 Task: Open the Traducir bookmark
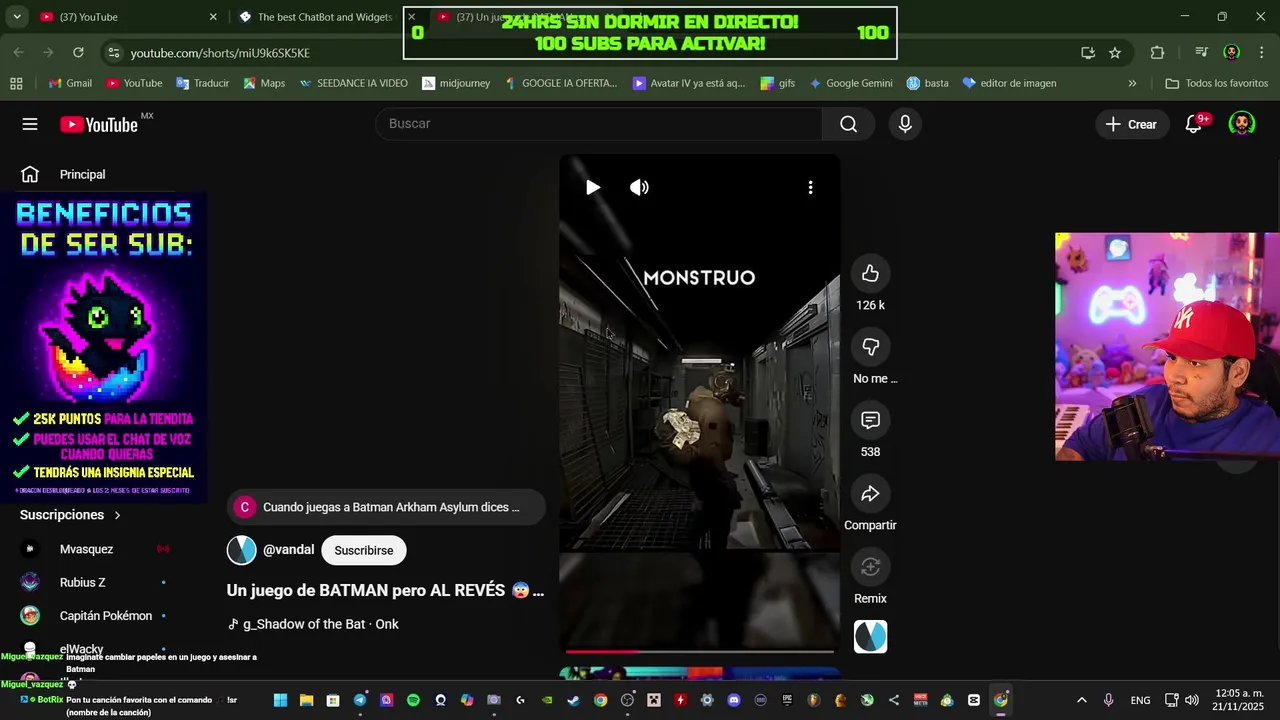203,83
